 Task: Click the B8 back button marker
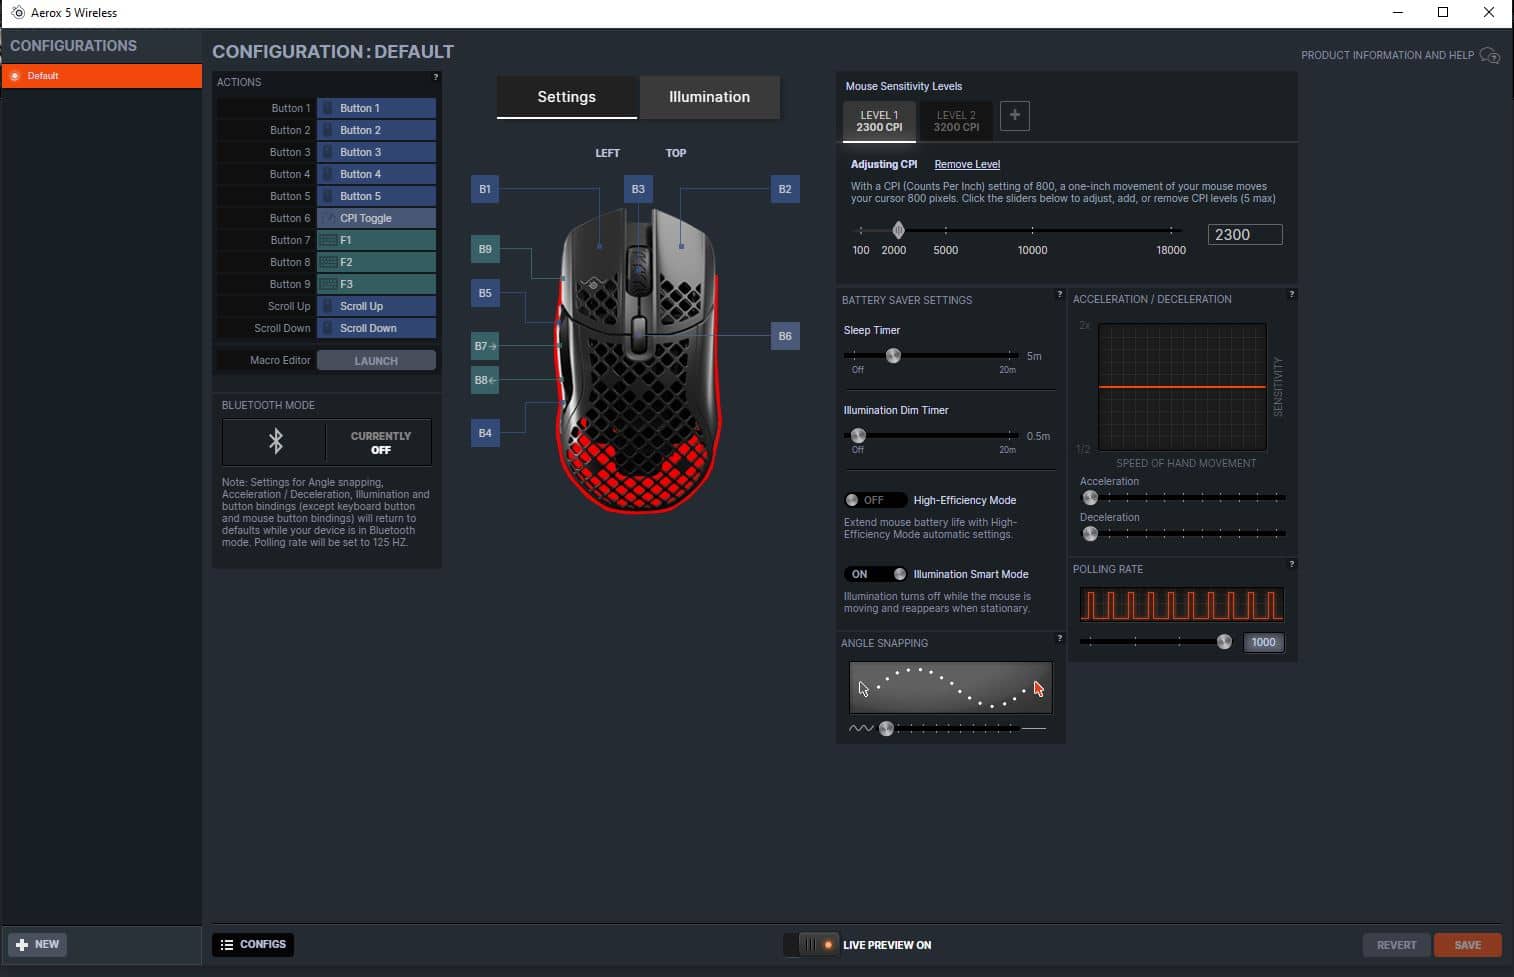click(485, 380)
